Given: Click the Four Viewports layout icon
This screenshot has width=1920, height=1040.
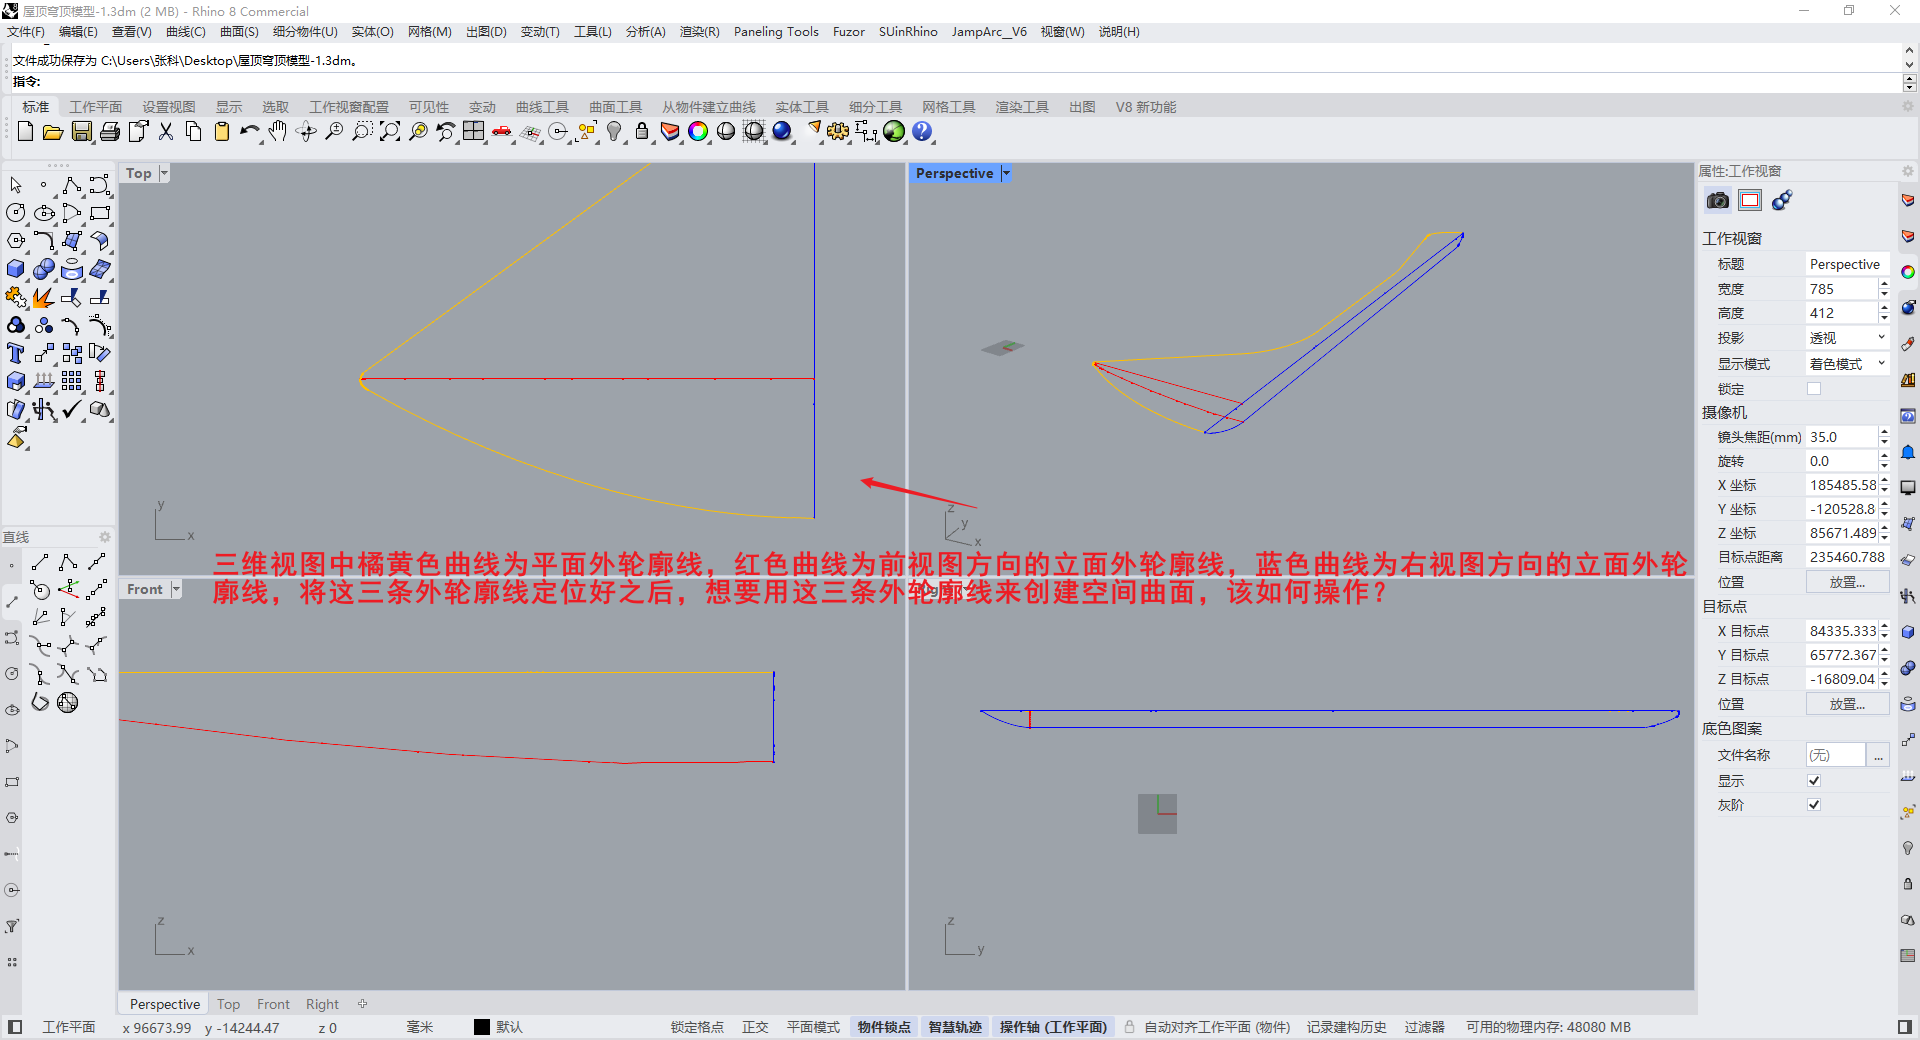Looking at the screenshot, I should coord(473,132).
